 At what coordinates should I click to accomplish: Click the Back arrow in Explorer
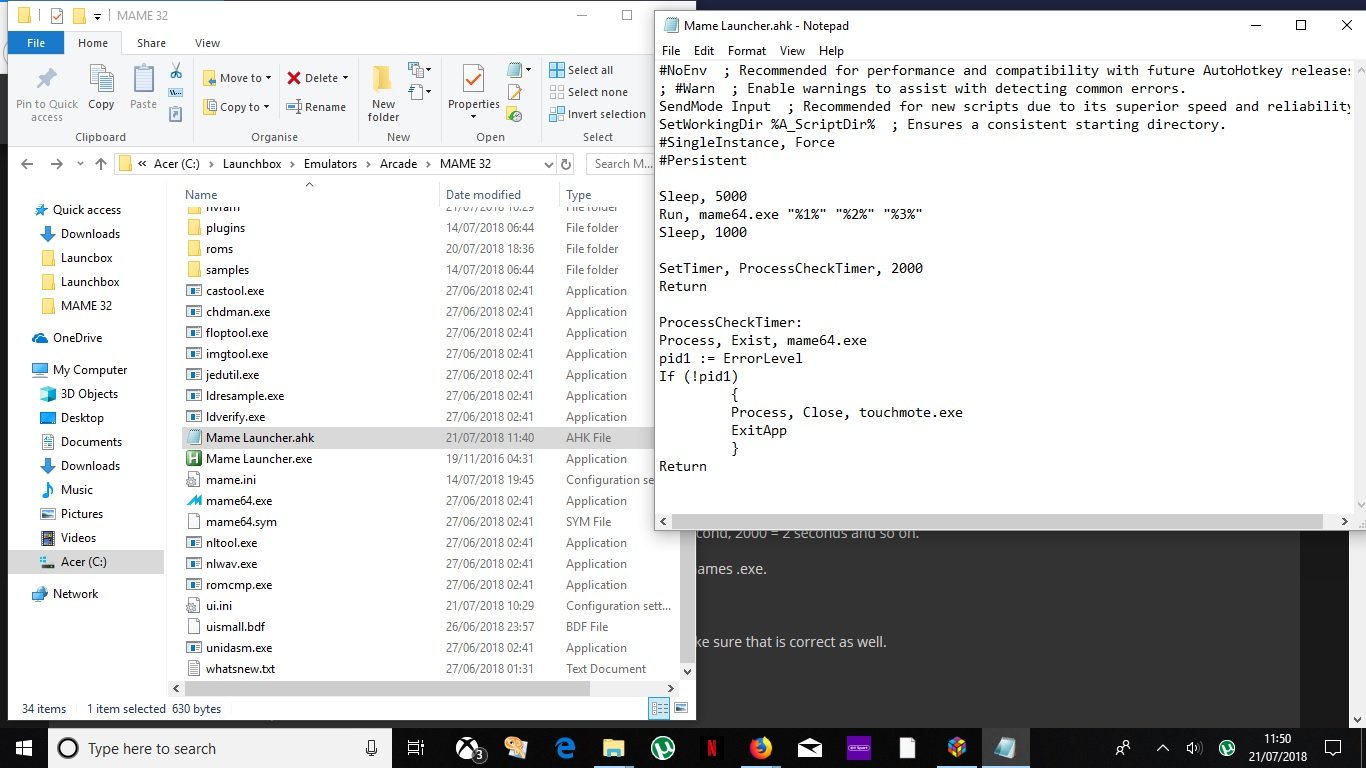tap(27, 164)
